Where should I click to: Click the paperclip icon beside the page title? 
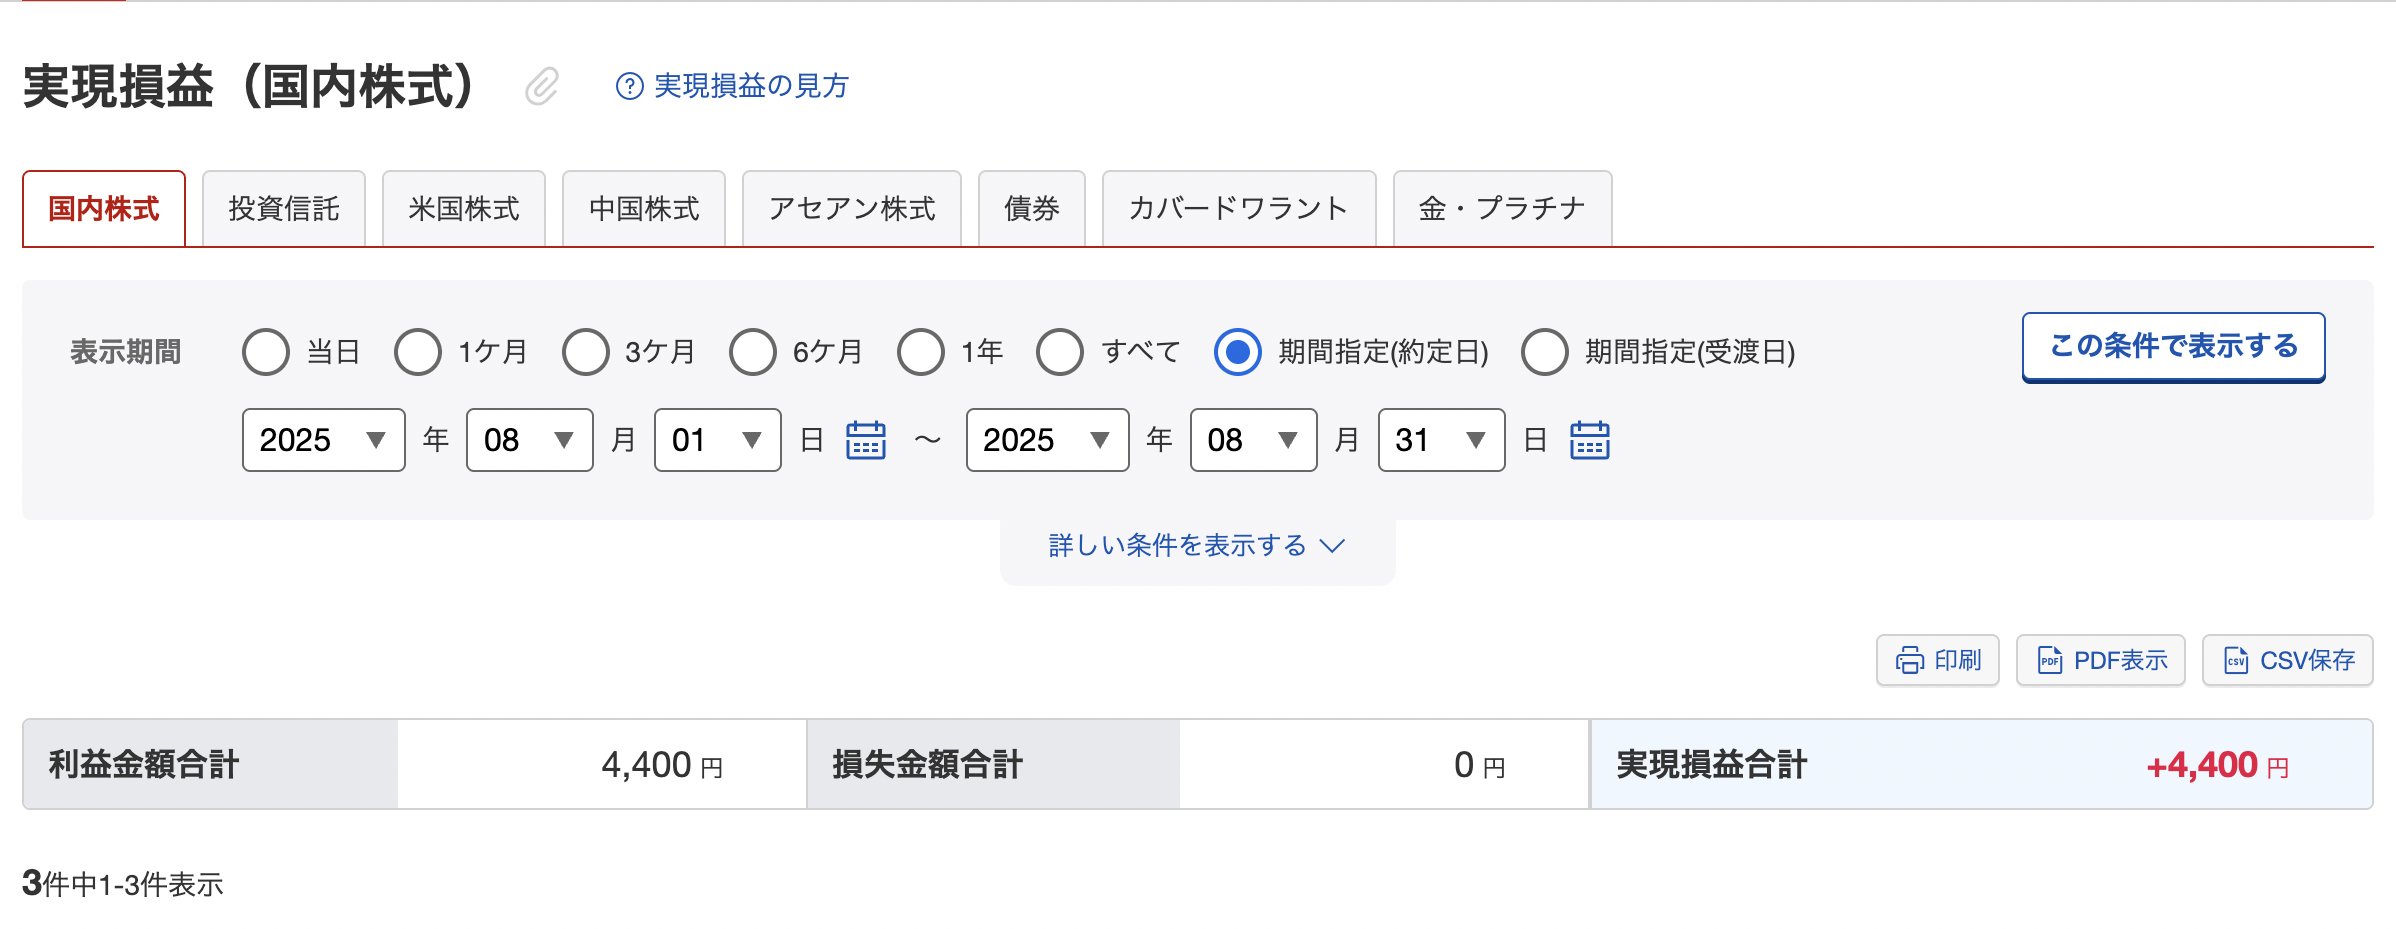click(542, 87)
